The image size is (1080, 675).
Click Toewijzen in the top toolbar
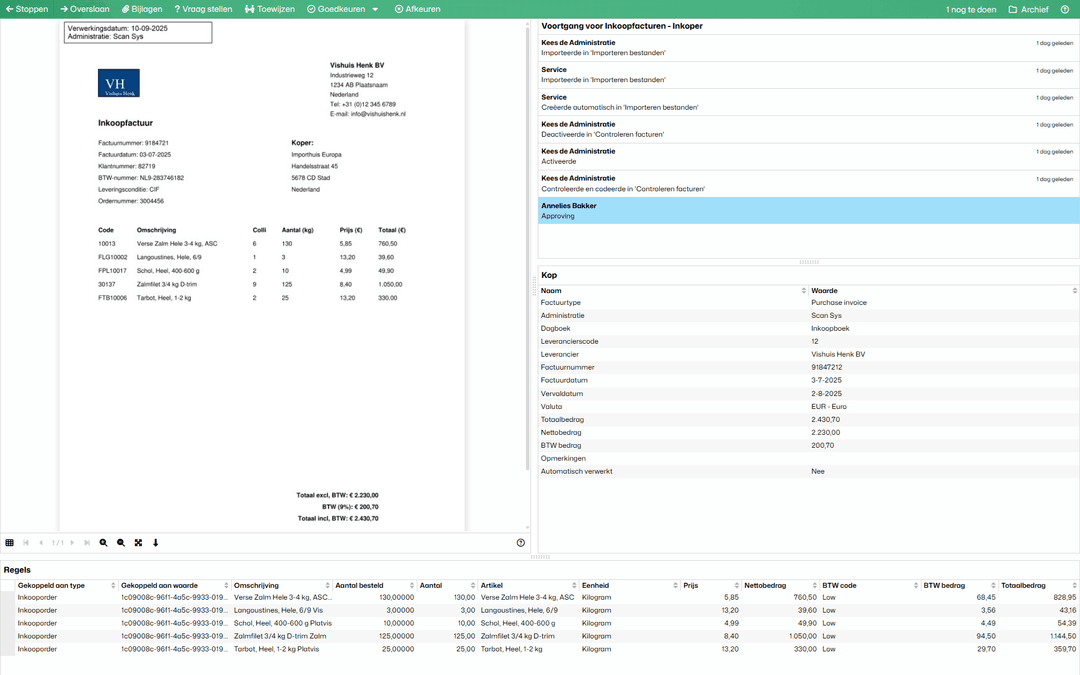point(270,9)
